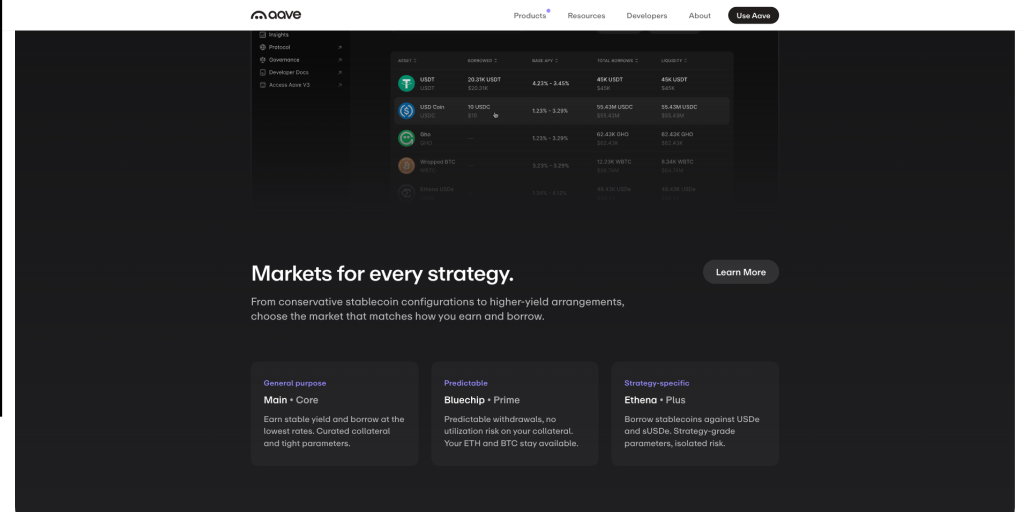Click the Protocol globe icon
This screenshot has width=1024, height=512.
pyautogui.click(x=263, y=47)
